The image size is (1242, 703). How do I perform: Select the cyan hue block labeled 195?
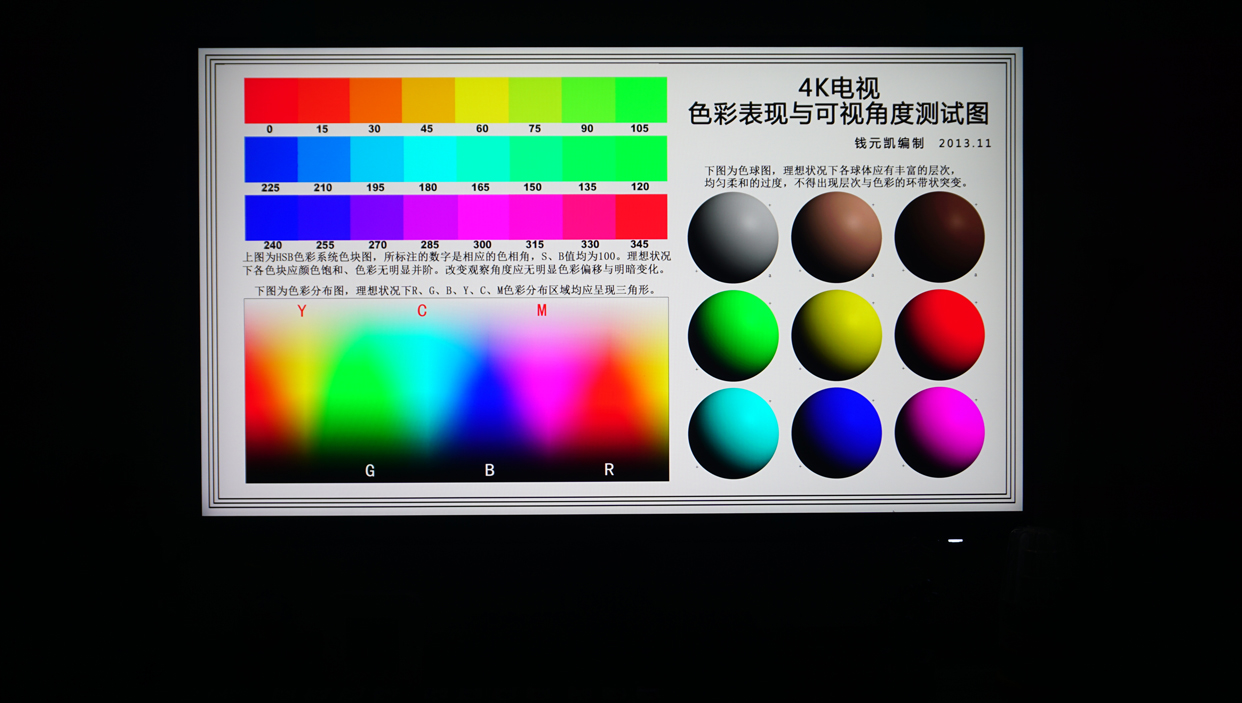click(375, 158)
